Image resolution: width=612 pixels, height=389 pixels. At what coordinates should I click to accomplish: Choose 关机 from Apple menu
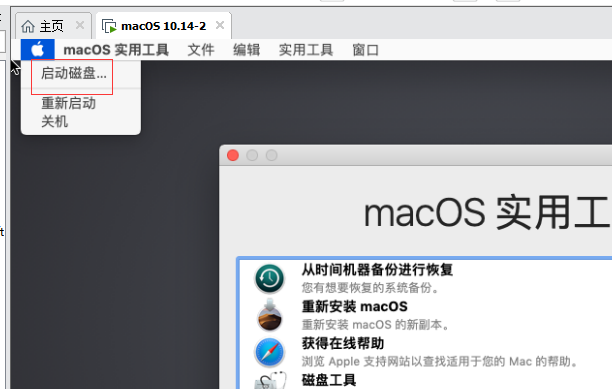pyautogui.click(x=55, y=121)
